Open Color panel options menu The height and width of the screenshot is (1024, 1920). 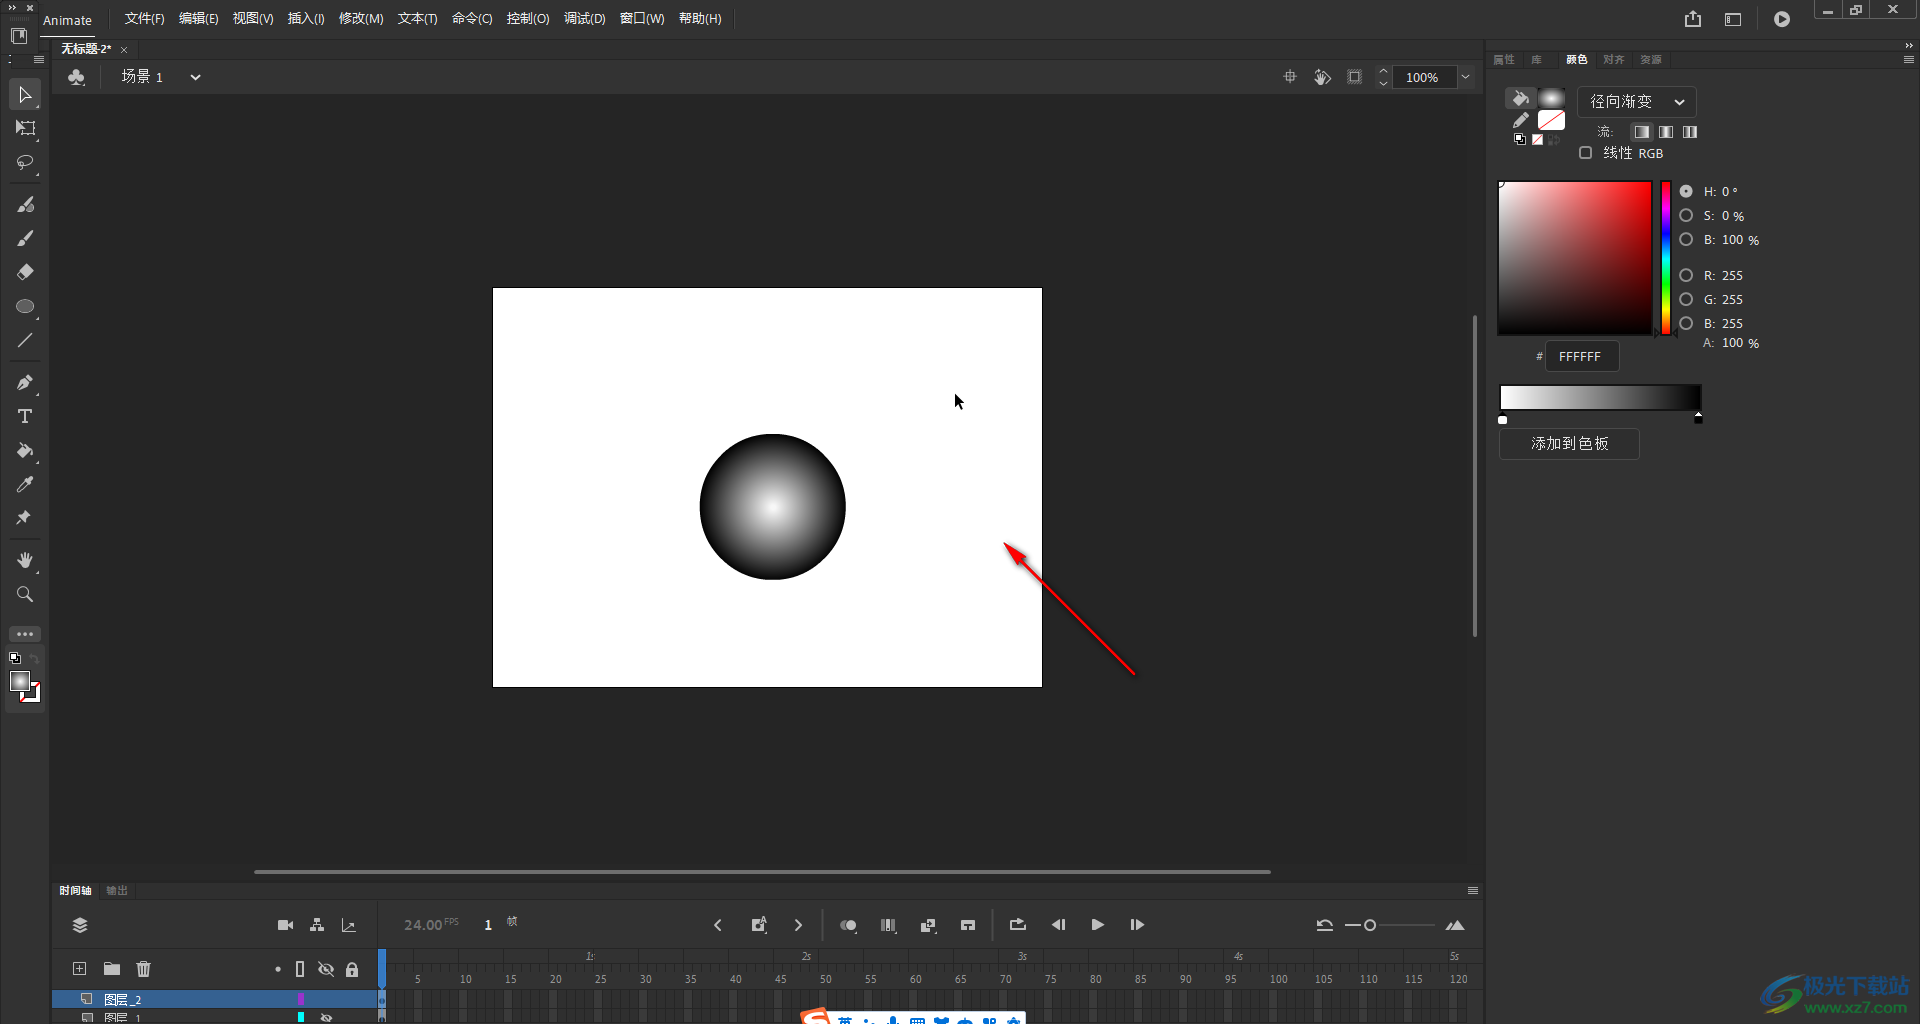click(x=1908, y=60)
